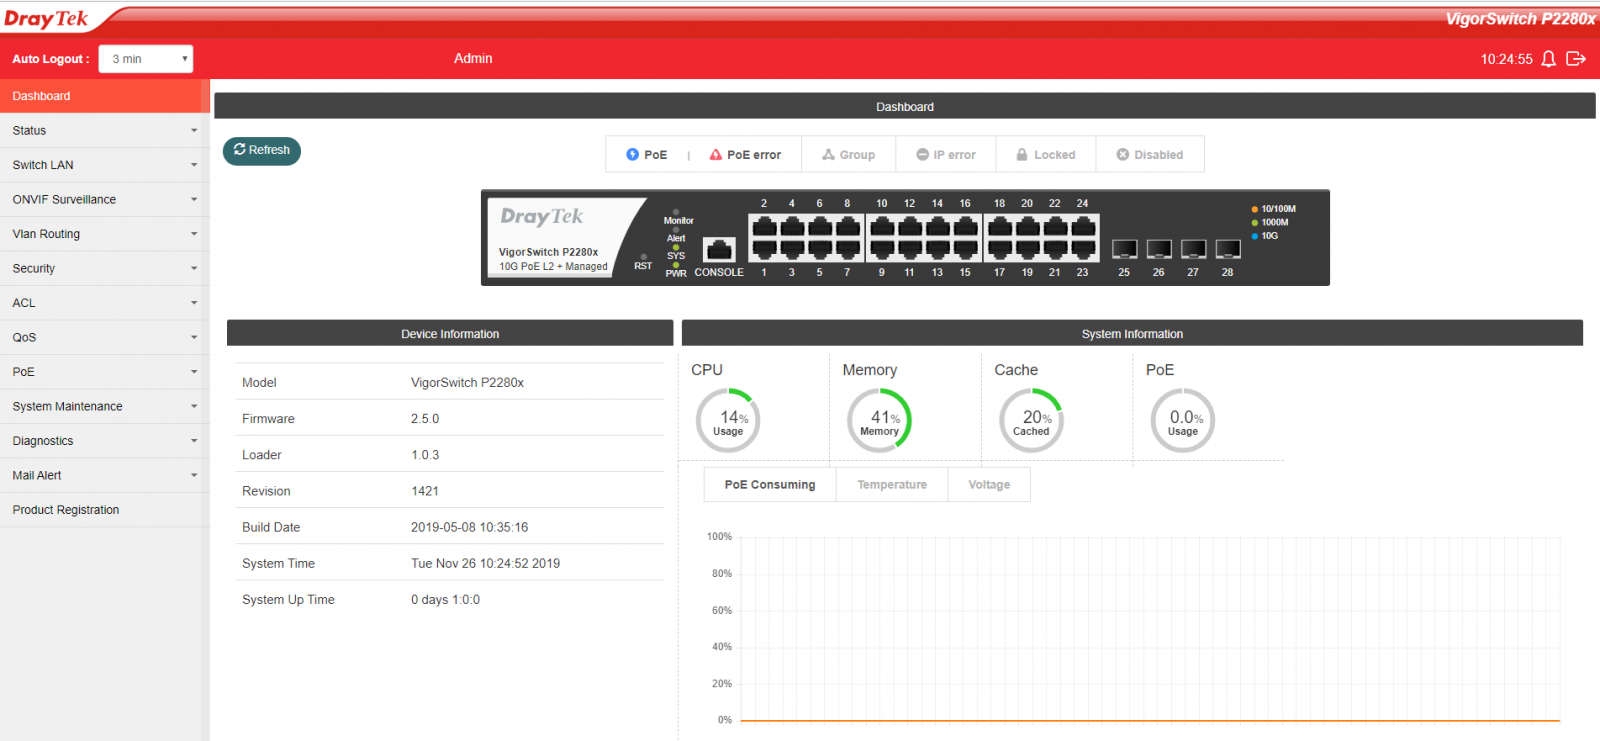The width and height of the screenshot is (1600, 741).
Task: Switch to the Temperature tab
Action: click(892, 485)
